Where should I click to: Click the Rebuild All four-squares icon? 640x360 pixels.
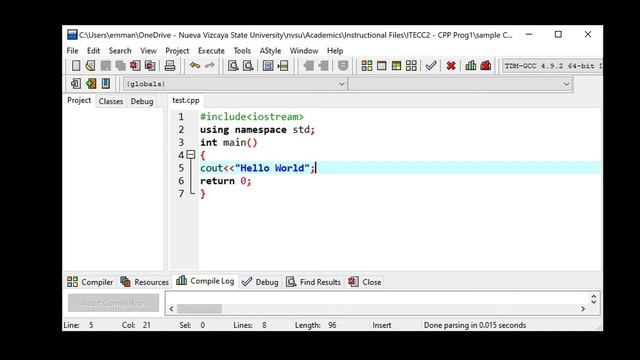click(411, 66)
